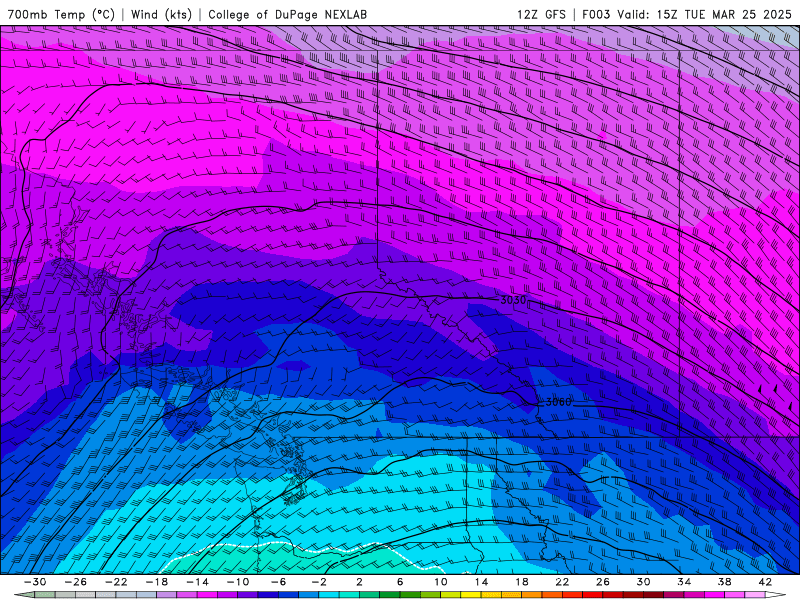This screenshot has height=600, width=800.
Task: Click the -18 legend value
Action: pyautogui.click(x=157, y=582)
